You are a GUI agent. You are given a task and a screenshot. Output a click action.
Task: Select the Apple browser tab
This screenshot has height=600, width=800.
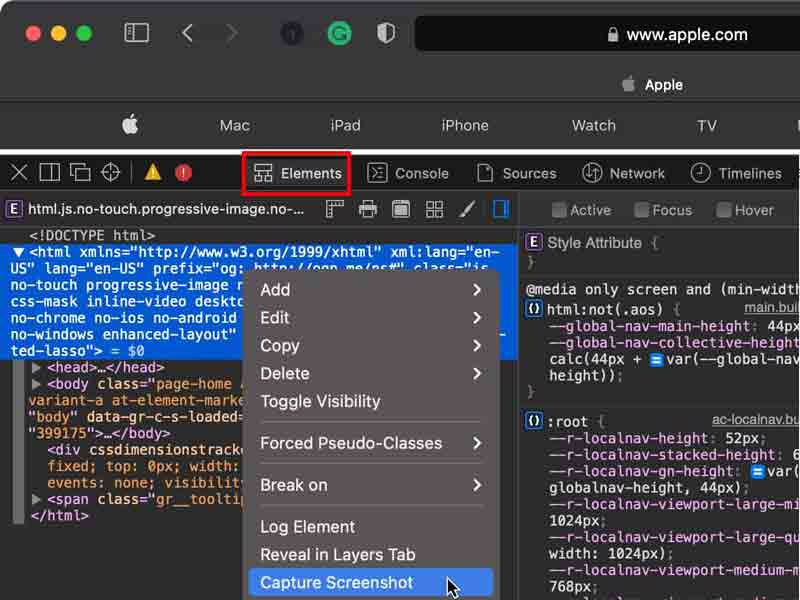(653, 85)
